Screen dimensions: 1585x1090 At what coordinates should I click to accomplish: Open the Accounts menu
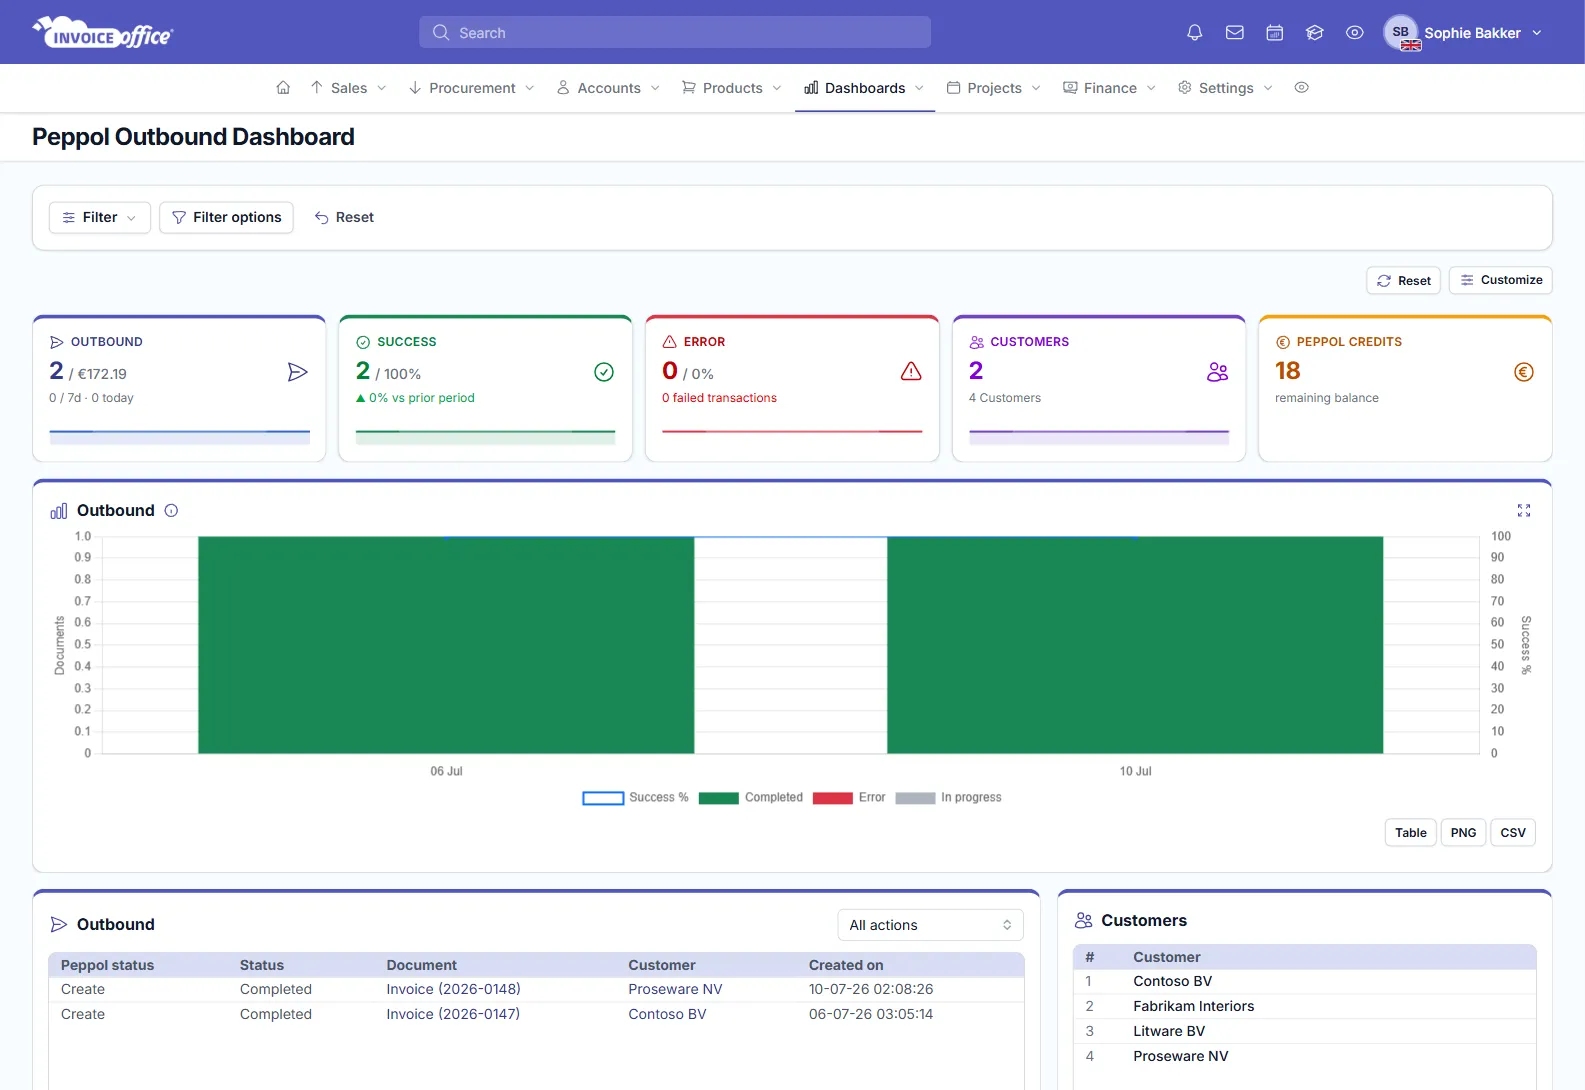(x=608, y=88)
